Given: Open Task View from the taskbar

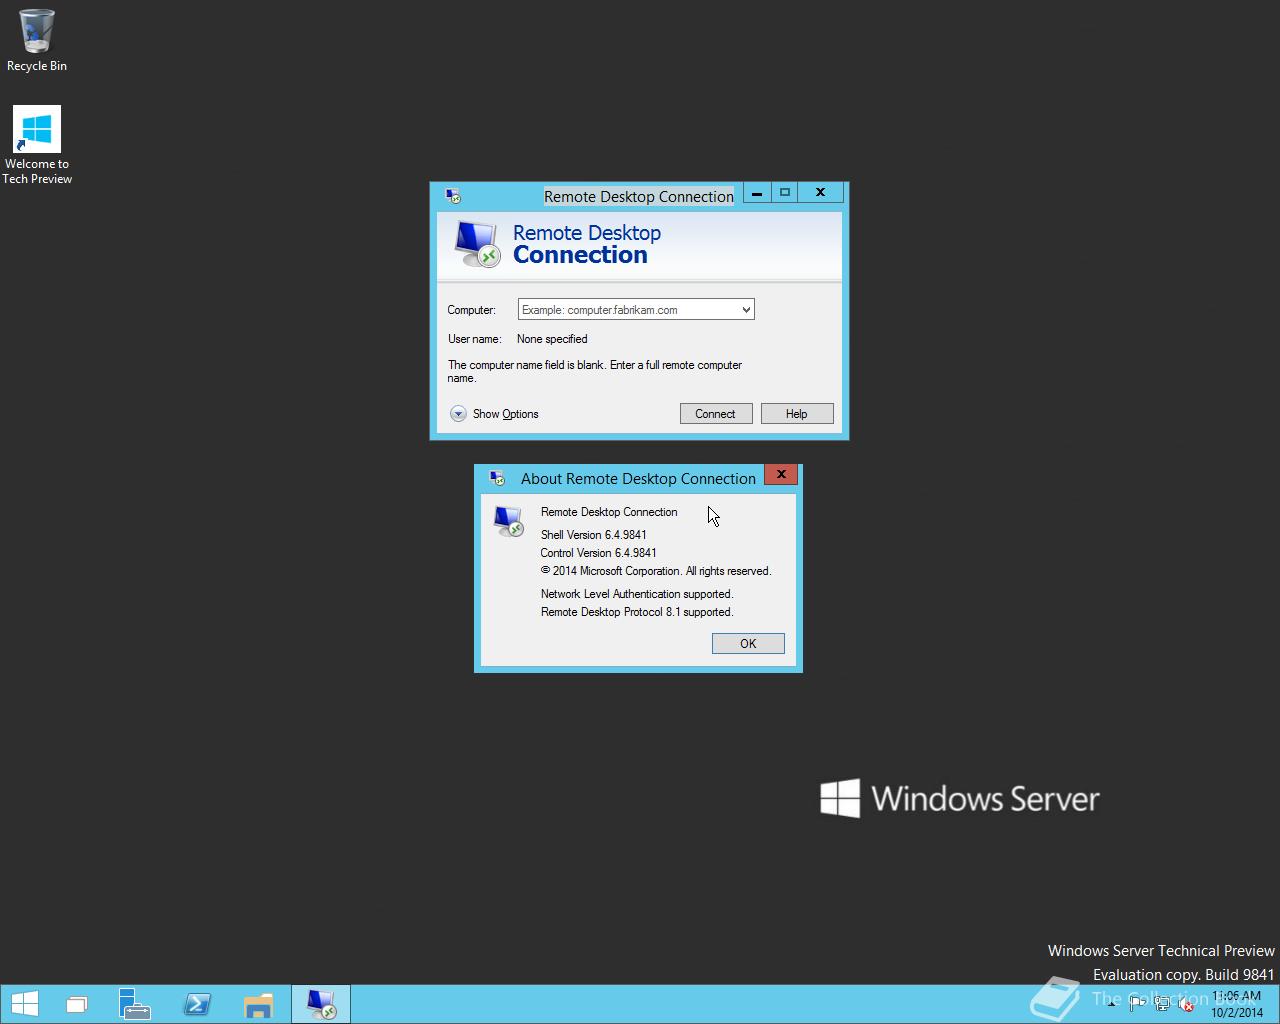Looking at the screenshot, I should [77, 1004].
